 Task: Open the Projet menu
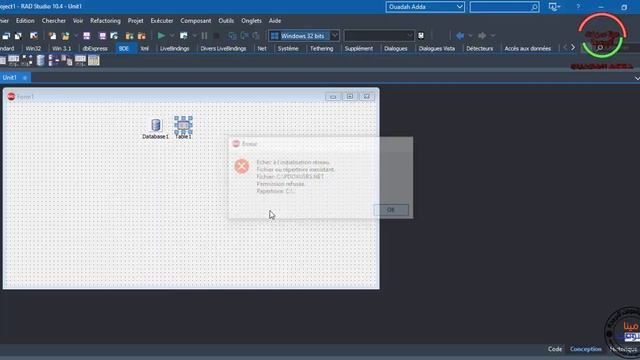136,21
